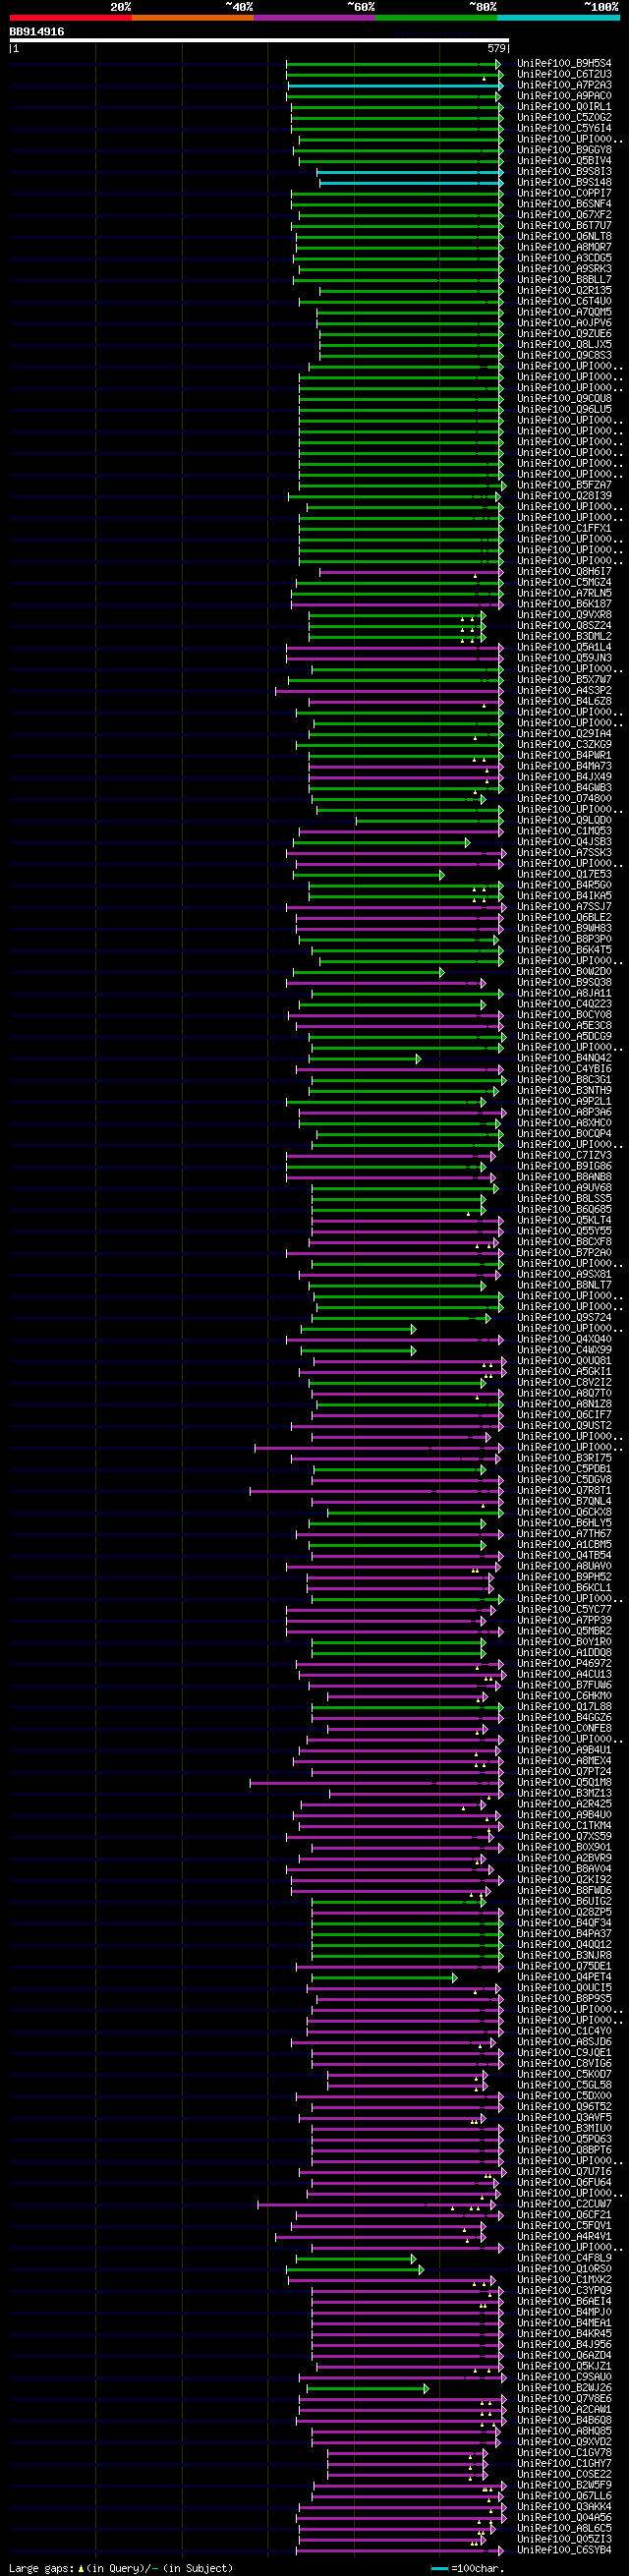Click the label UniRef100_A9SX81

pos(564,1275)
